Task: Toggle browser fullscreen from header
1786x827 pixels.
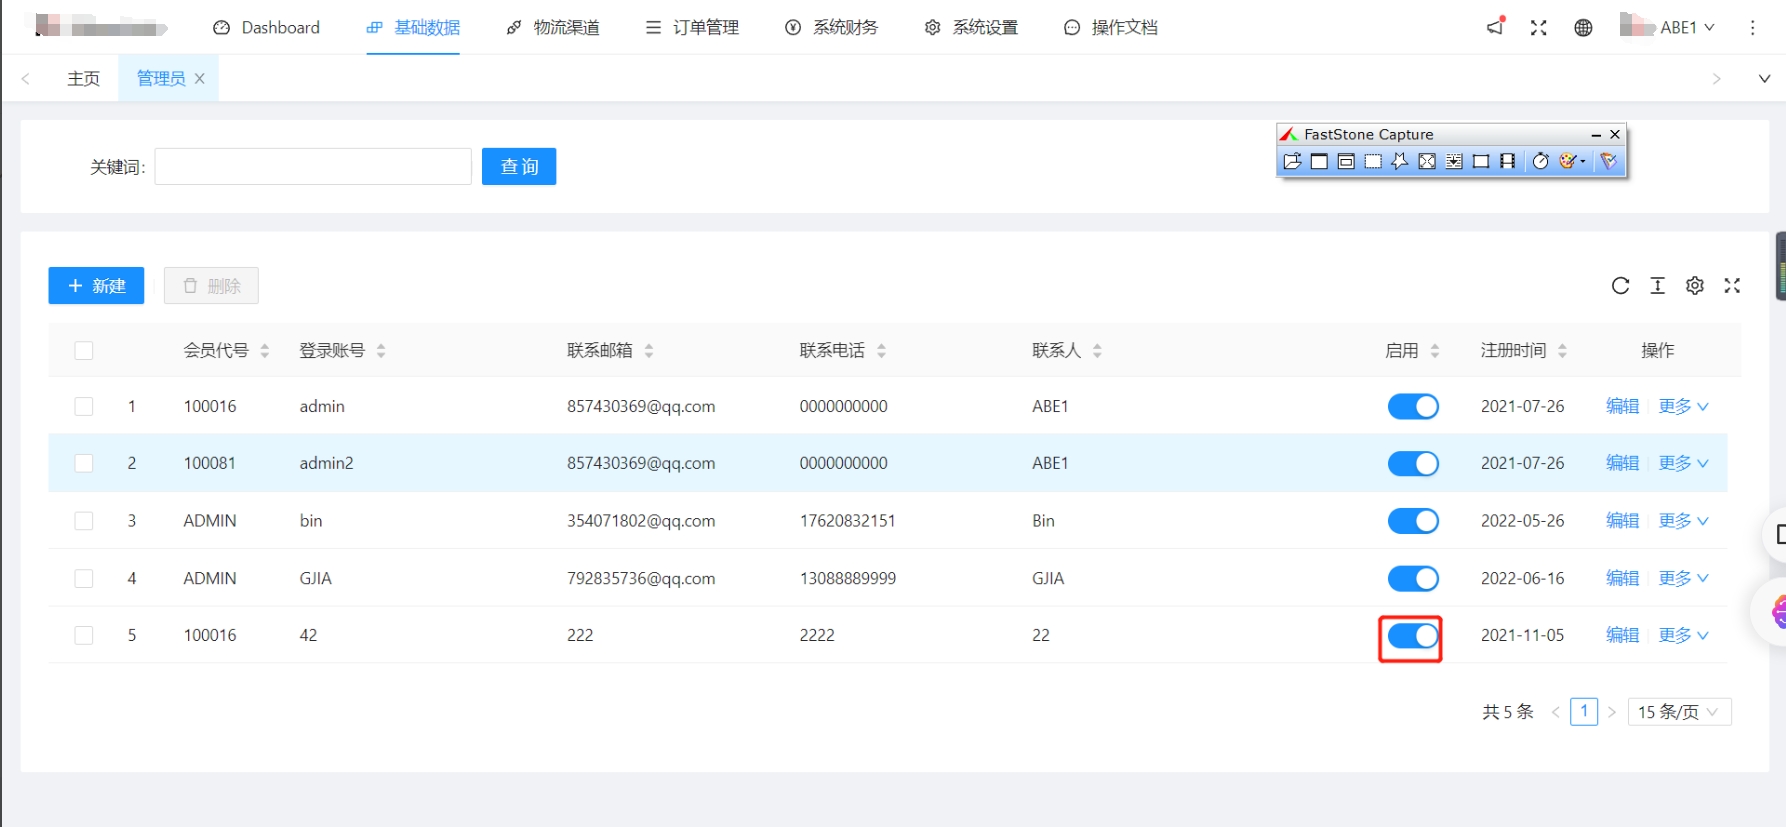Action: click(1539, 28)
